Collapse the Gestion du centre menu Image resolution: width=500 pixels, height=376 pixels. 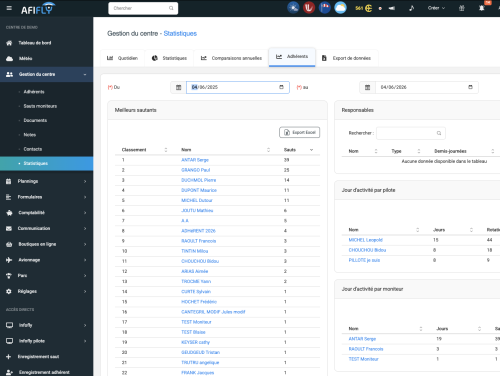click(47, 74)
